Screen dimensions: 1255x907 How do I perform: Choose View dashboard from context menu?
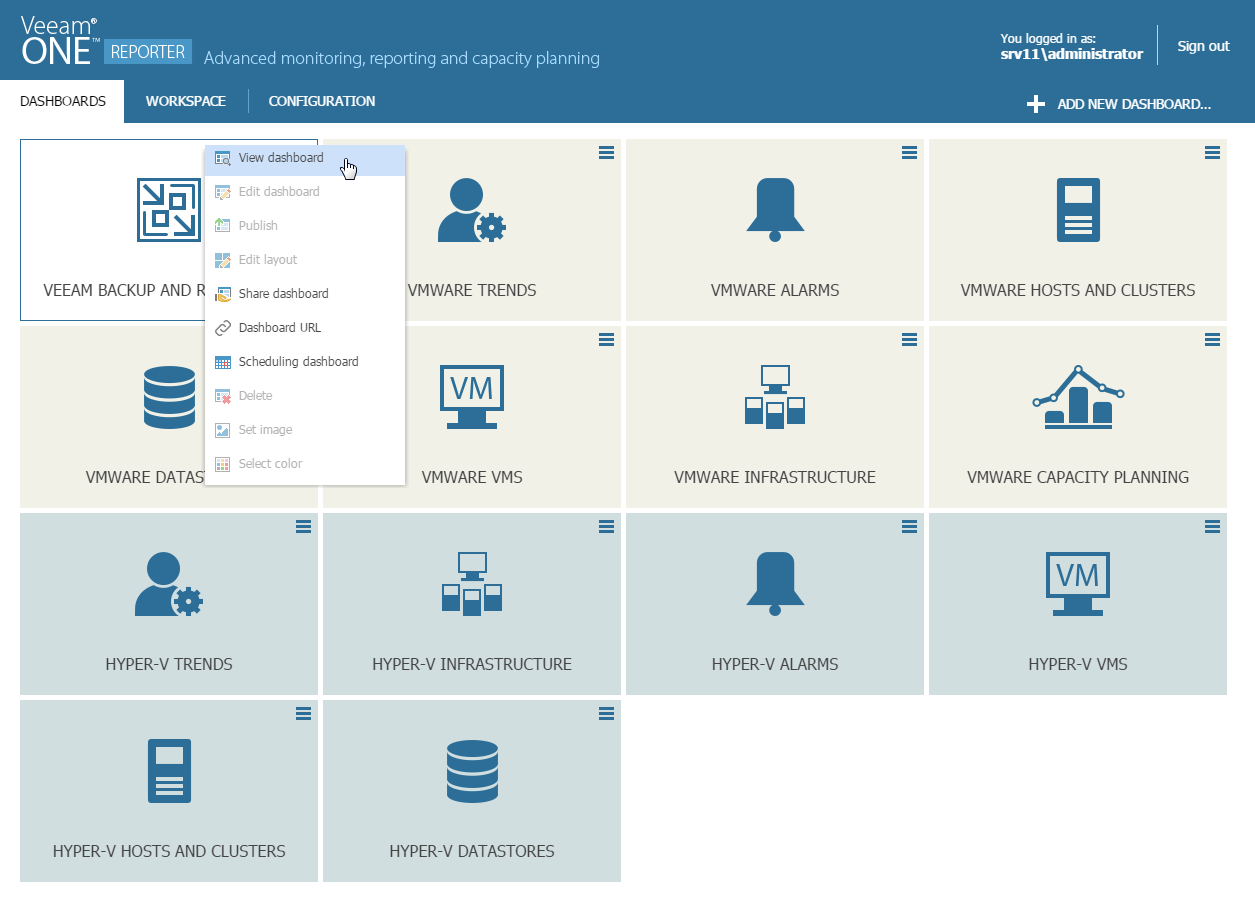point(305,158)
